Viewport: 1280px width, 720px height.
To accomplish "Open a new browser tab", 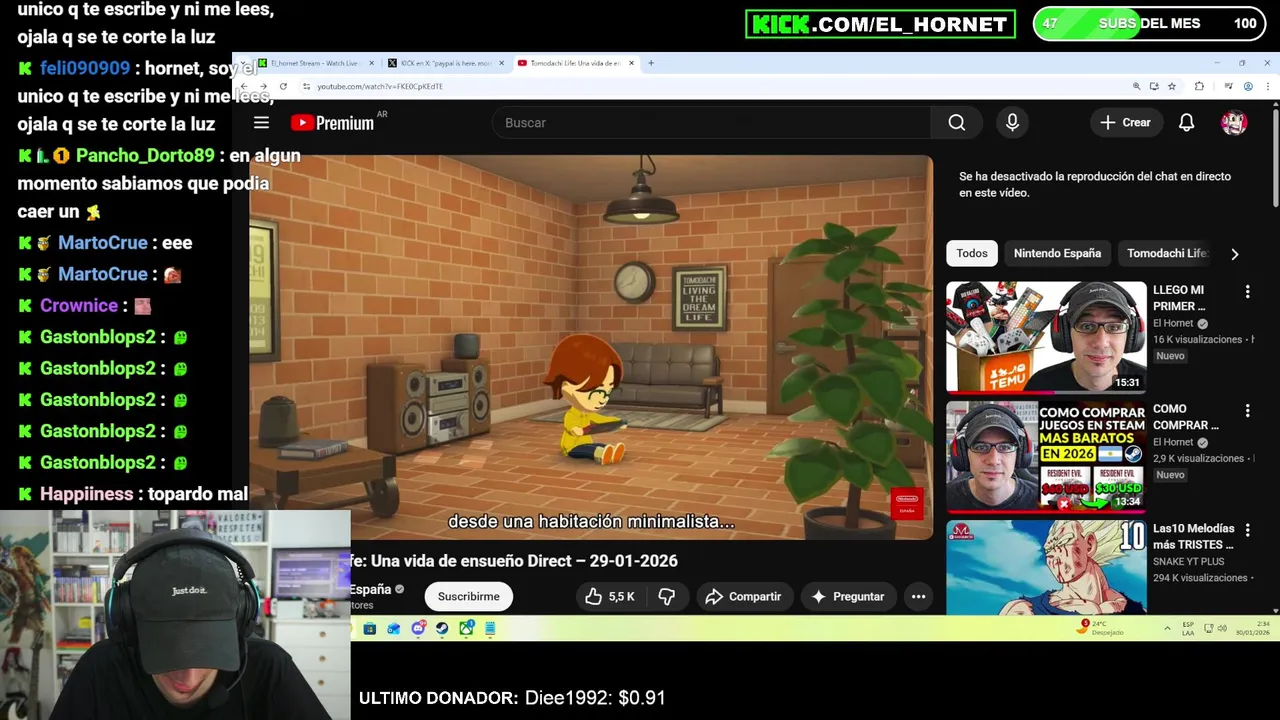I will pos(651,63).
